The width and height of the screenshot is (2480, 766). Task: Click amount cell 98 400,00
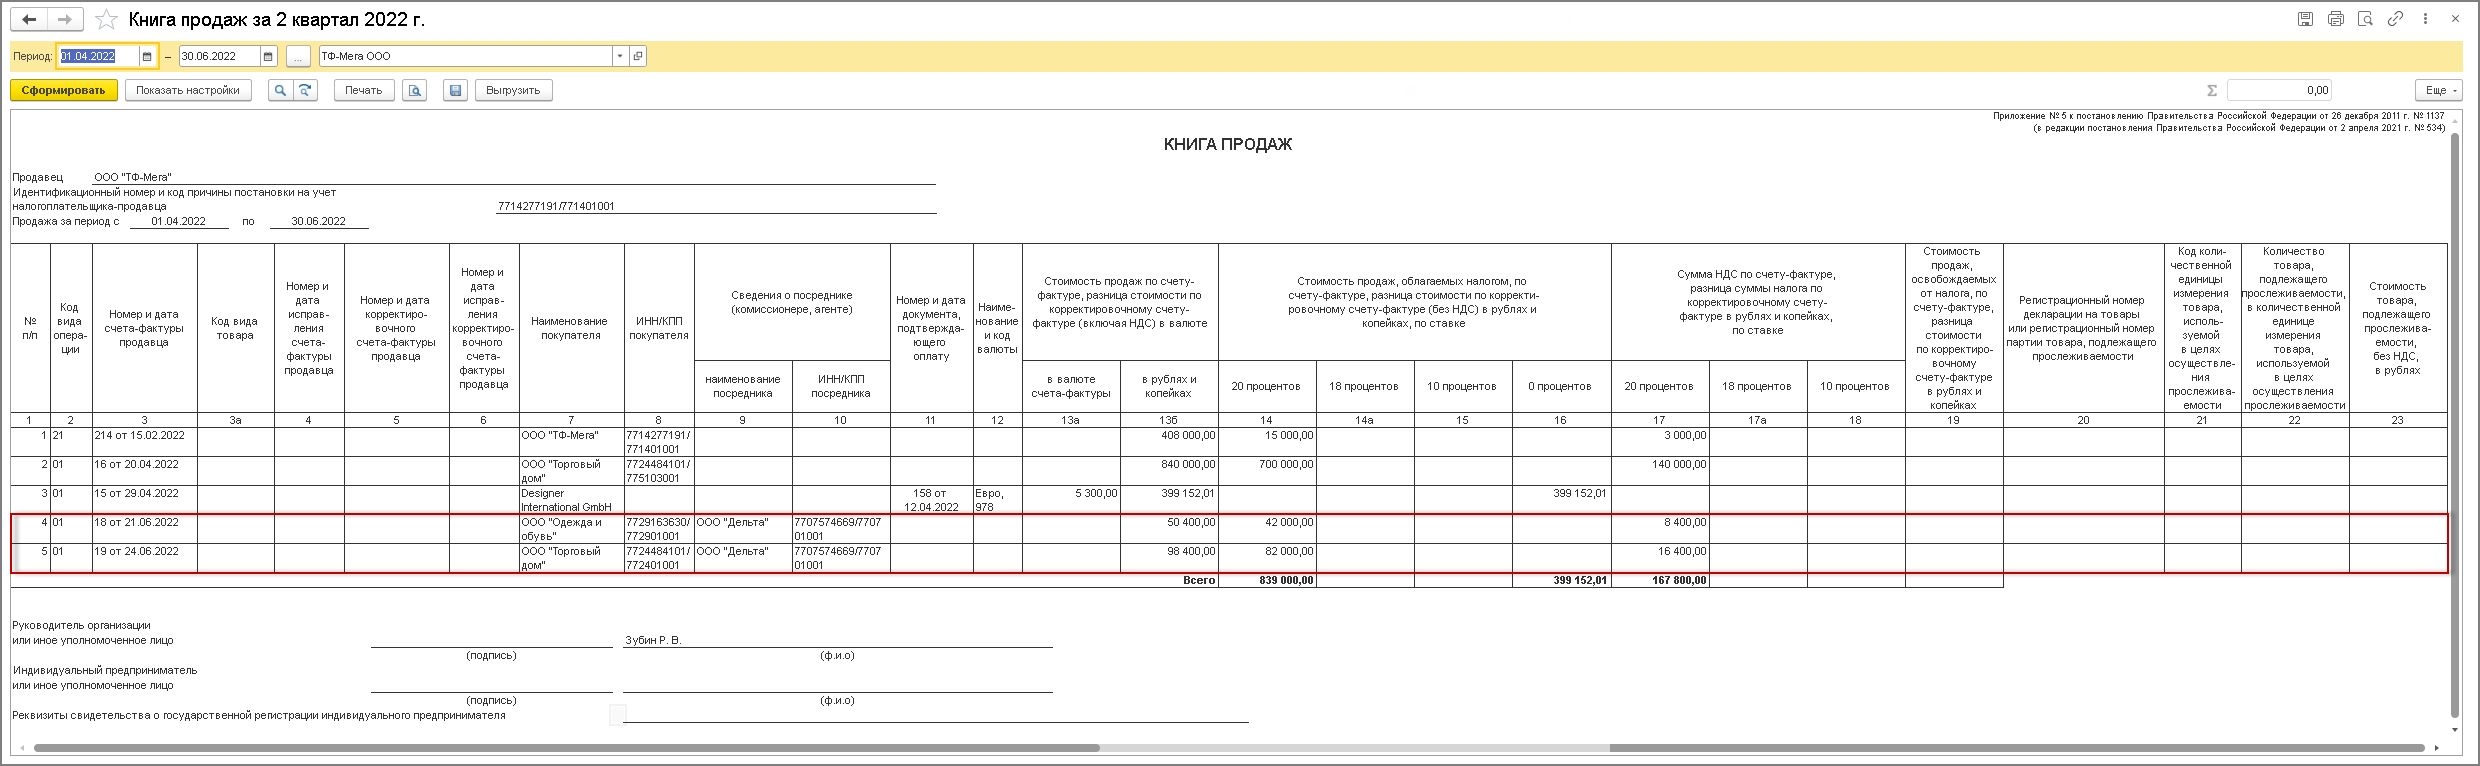pos(1170,558)
